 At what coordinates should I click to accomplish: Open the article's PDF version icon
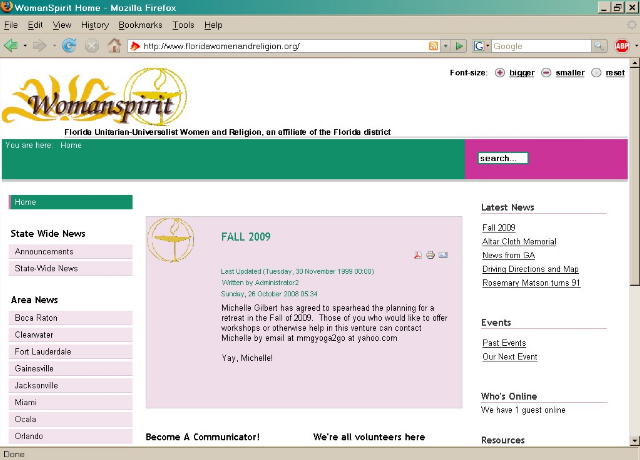pos(418,255)
